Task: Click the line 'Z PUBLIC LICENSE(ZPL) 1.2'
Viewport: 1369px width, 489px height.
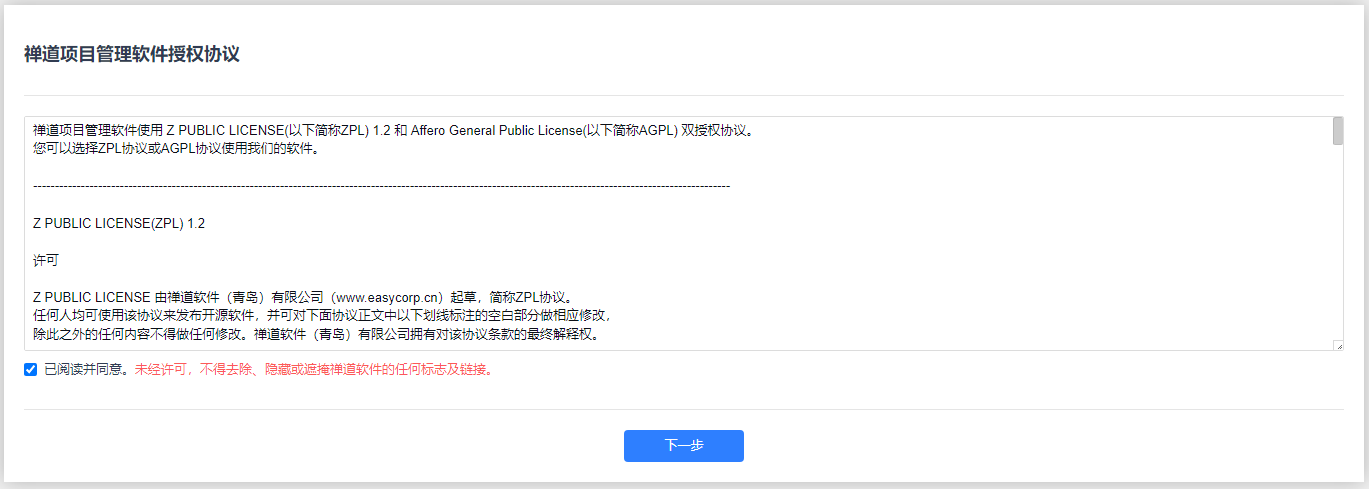Action: click(119, 224)
